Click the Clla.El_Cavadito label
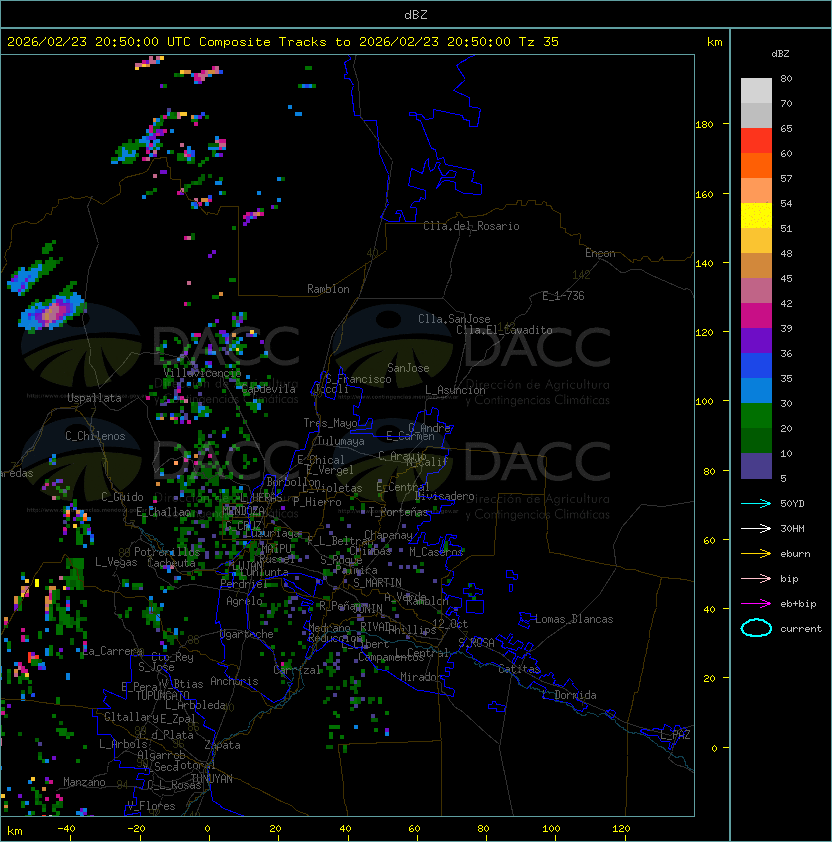The height and width of the screenshot is (842, 832). tap(504, 330)
